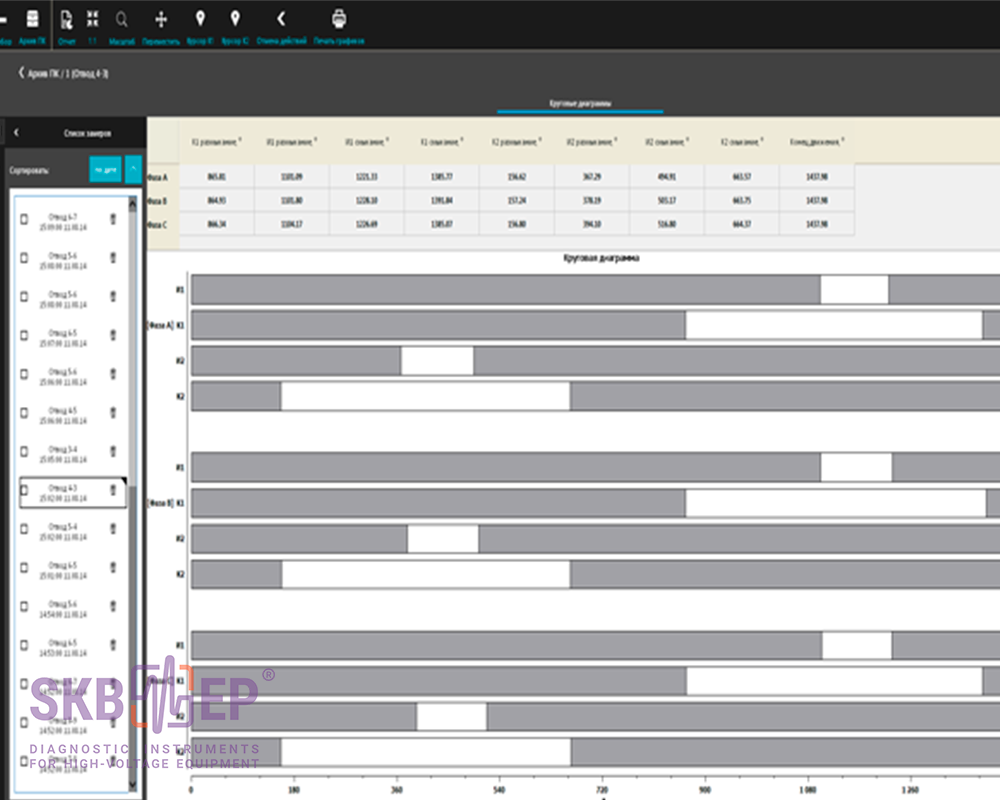Print charts using the printer icon
1000x800 pixels.
(x=339, y=19)
